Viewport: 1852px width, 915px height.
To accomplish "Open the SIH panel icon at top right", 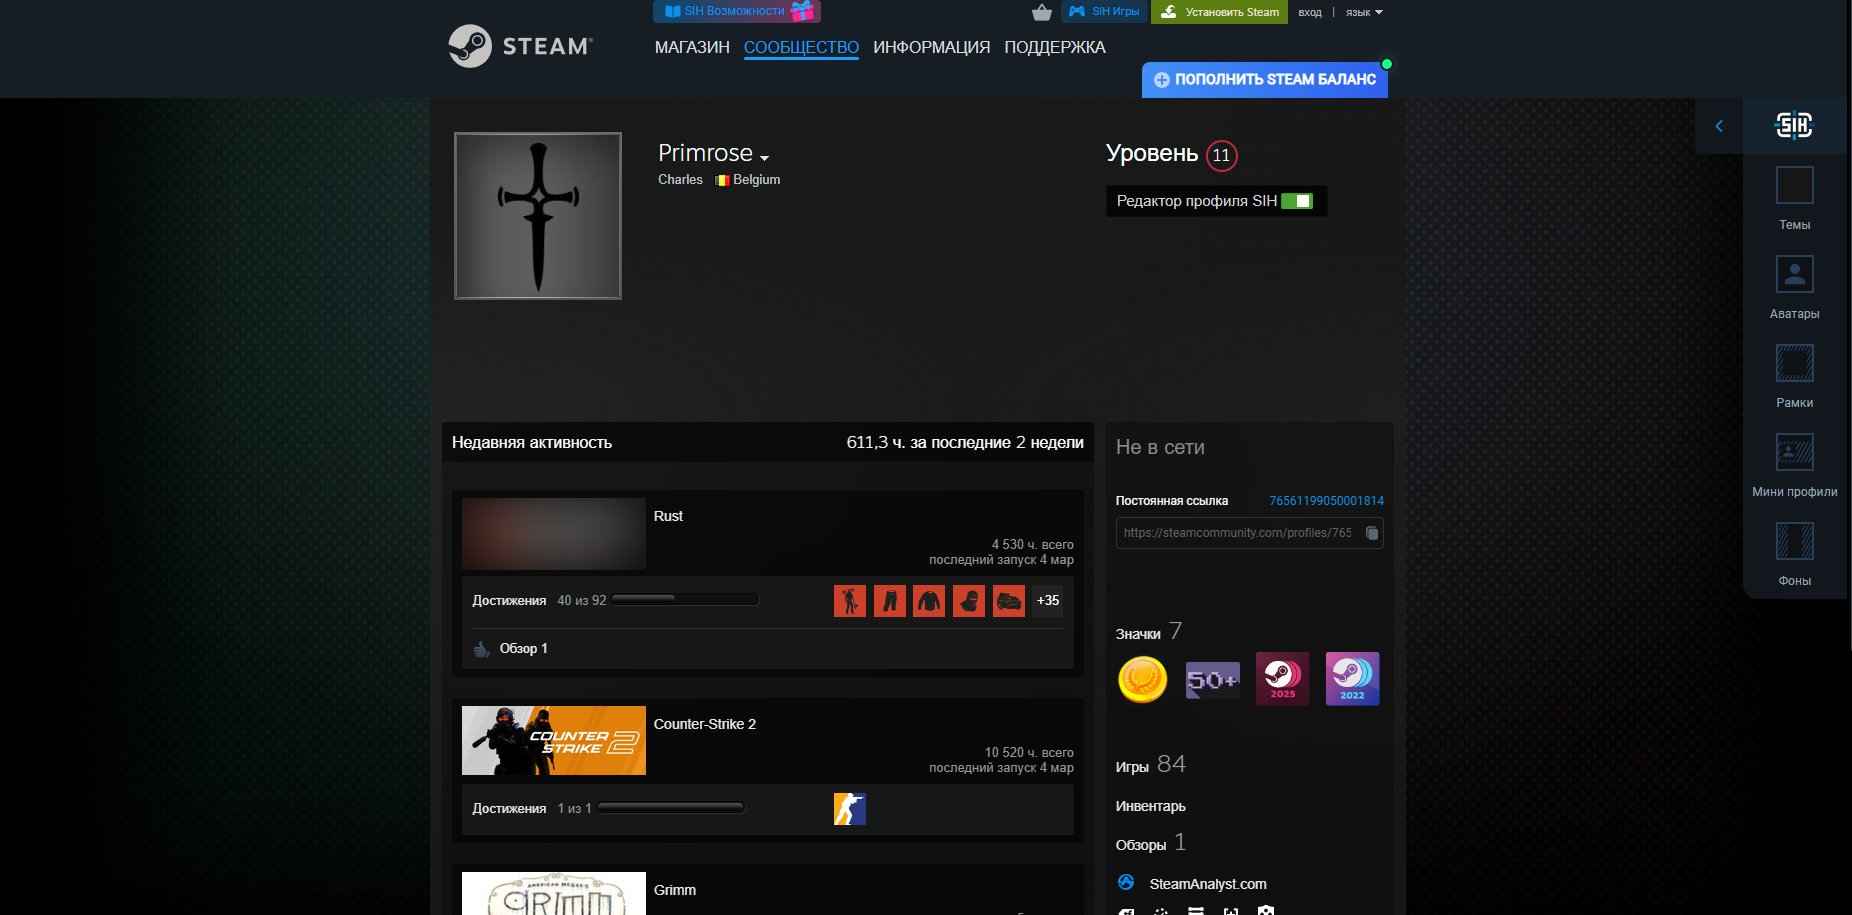I will click(1793, 125).
